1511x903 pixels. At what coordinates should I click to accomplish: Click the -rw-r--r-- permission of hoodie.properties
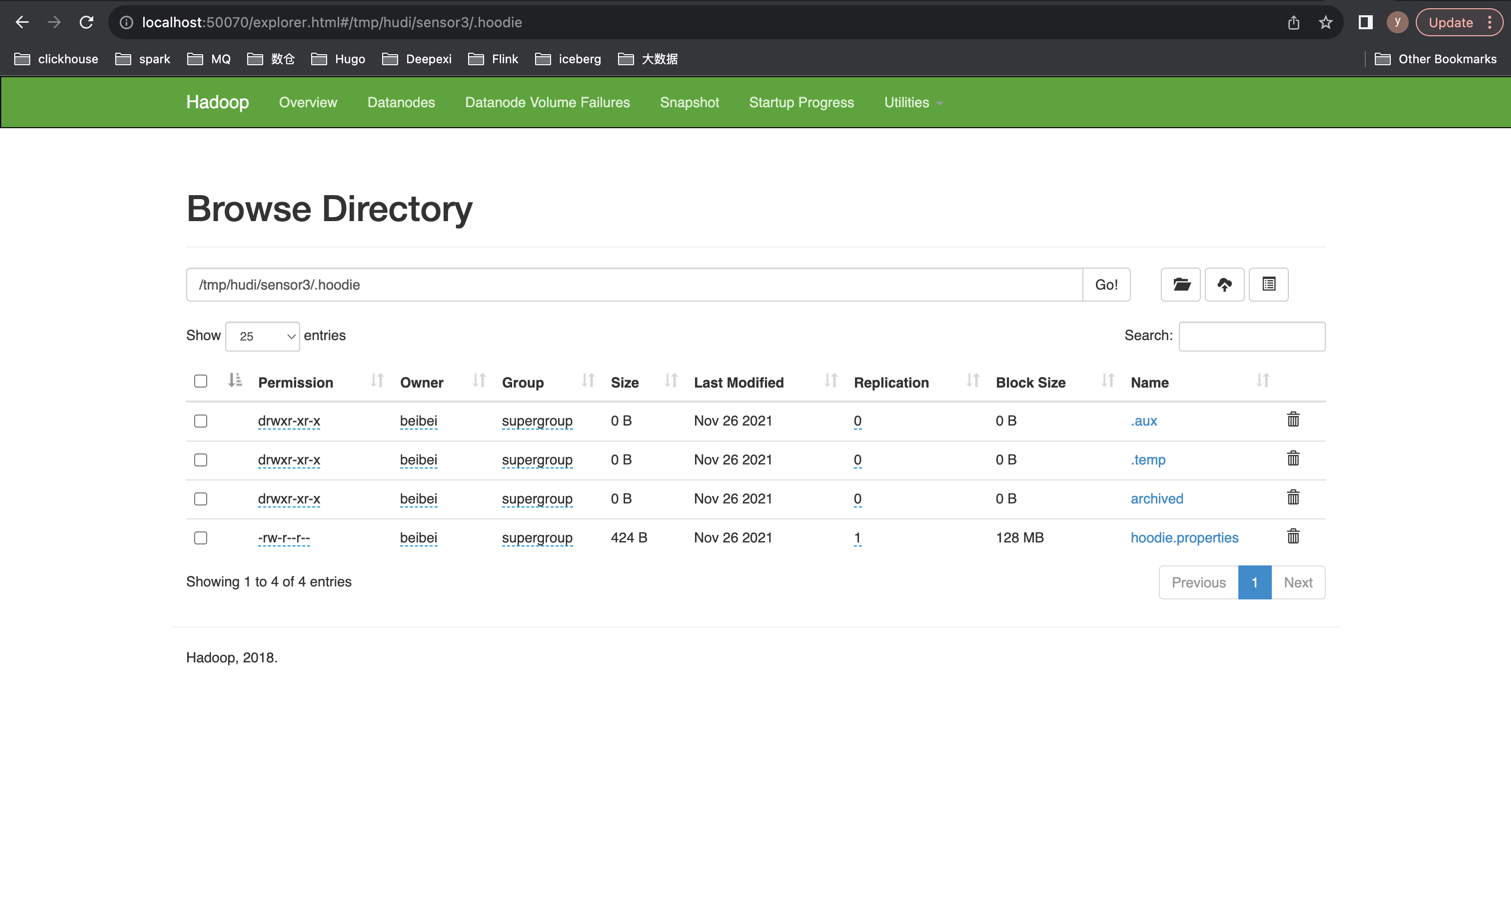(x=284, y=538)
